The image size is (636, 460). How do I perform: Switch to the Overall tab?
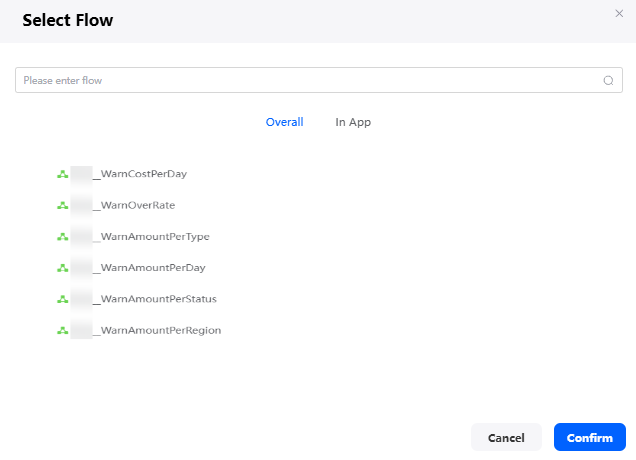coord(284,122)
